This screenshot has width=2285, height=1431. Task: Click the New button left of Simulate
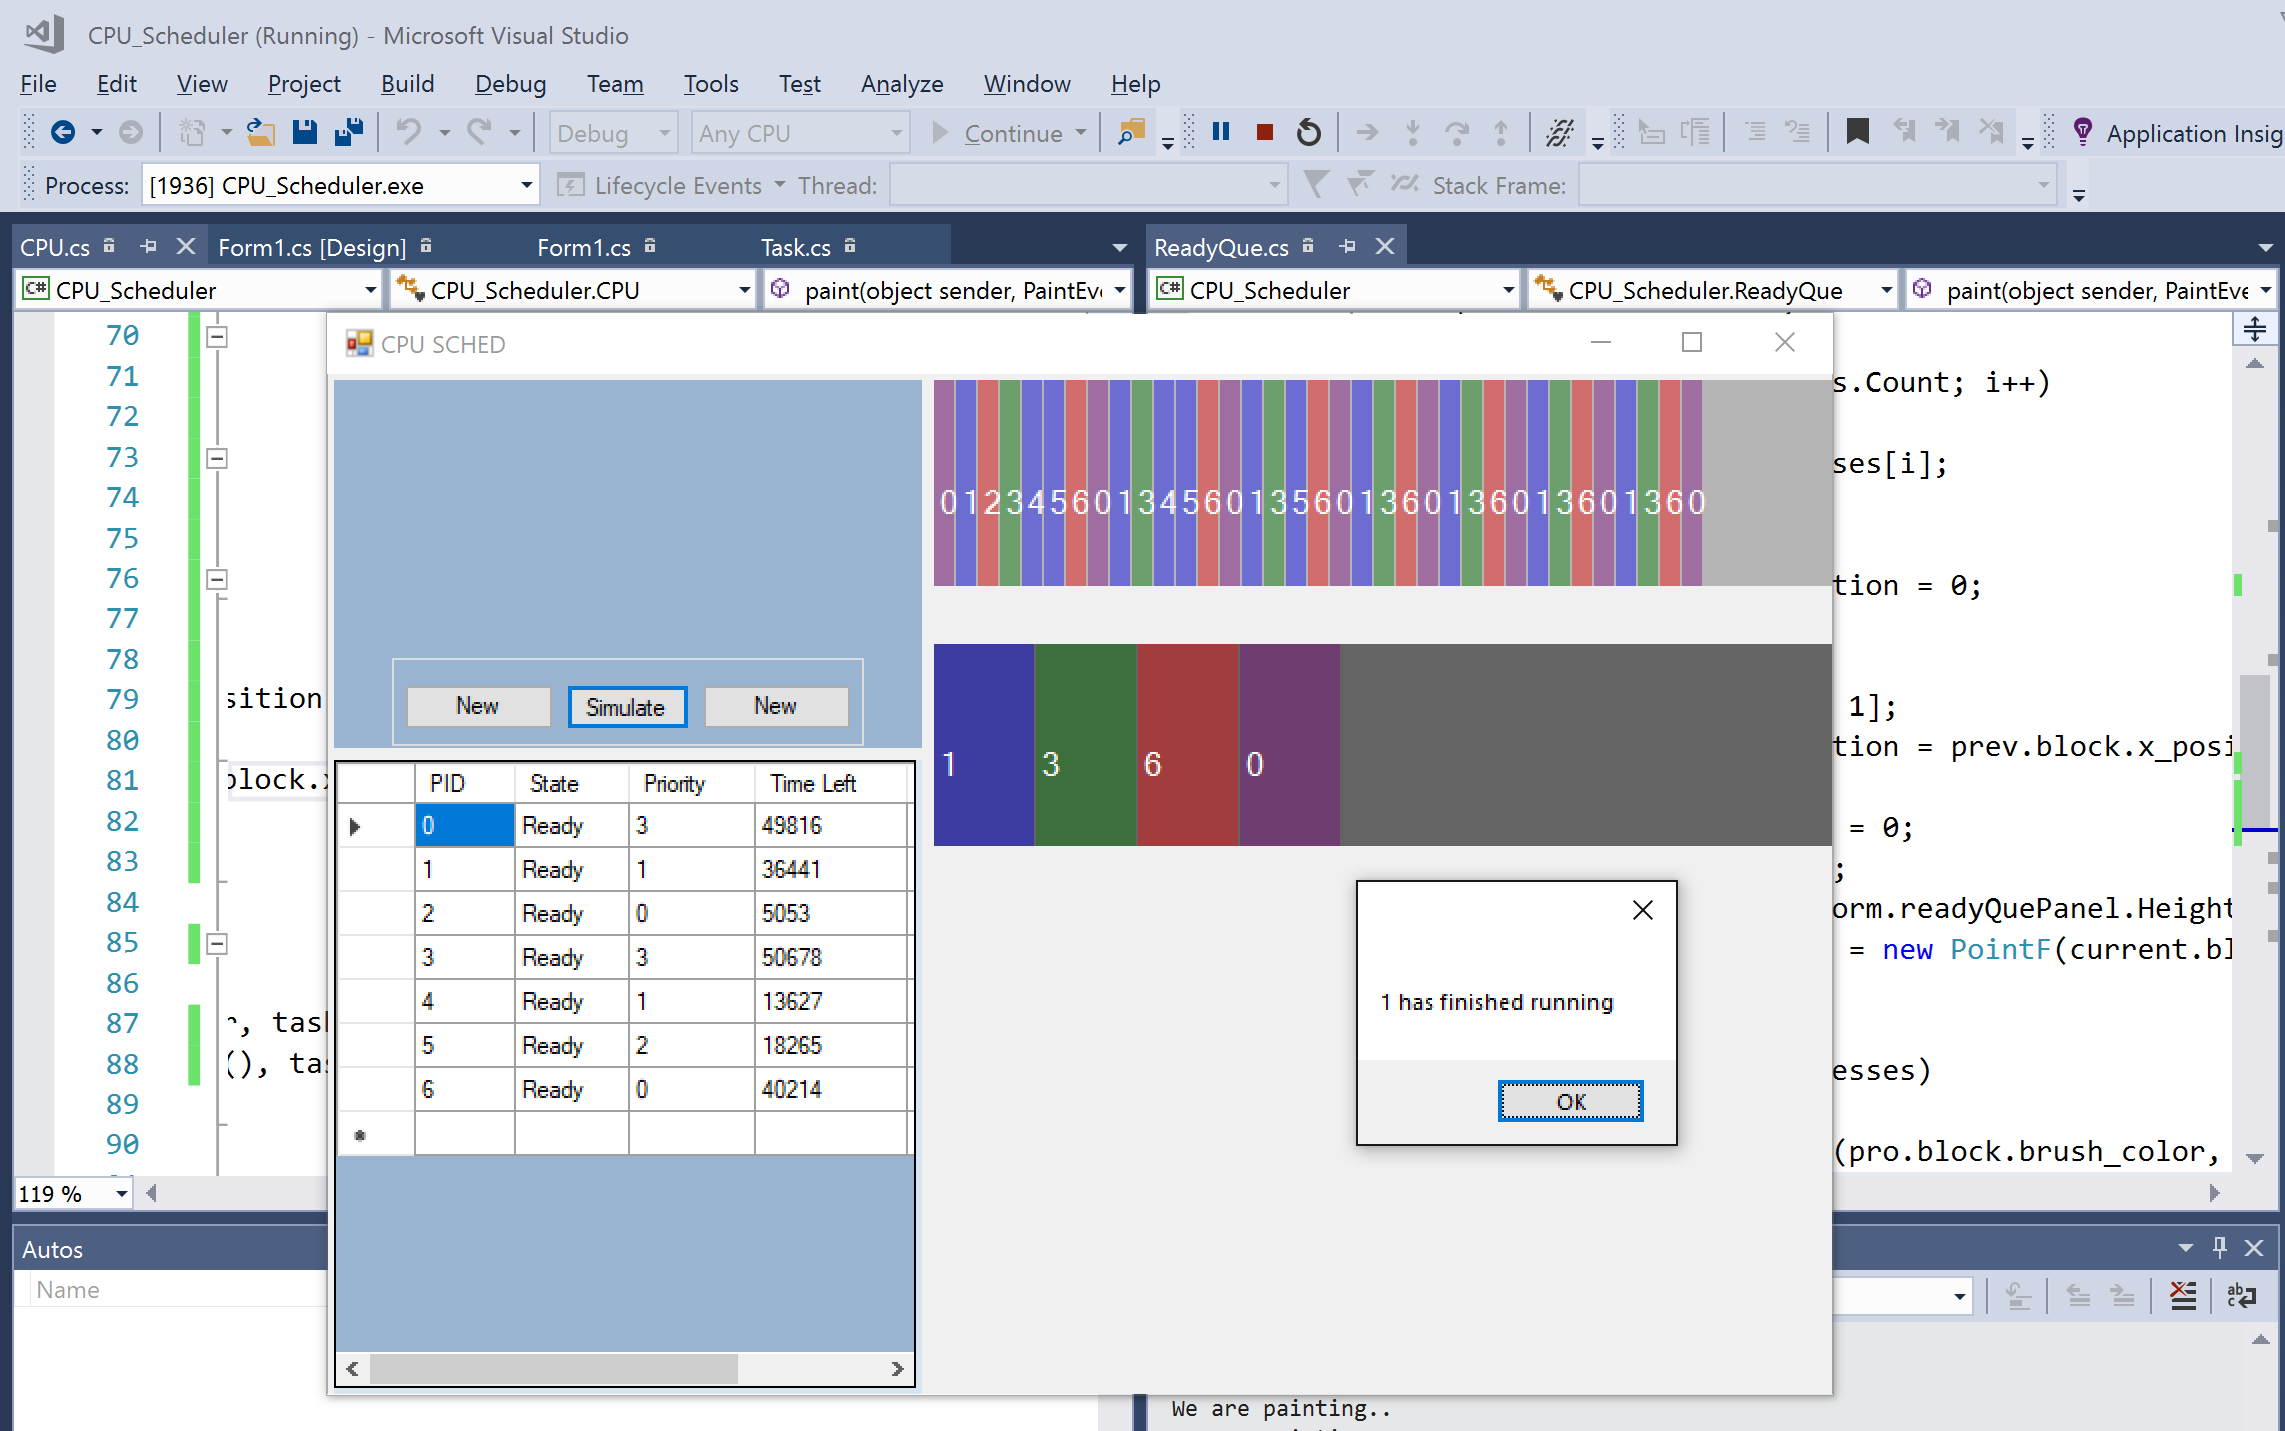tap(478, 706)
